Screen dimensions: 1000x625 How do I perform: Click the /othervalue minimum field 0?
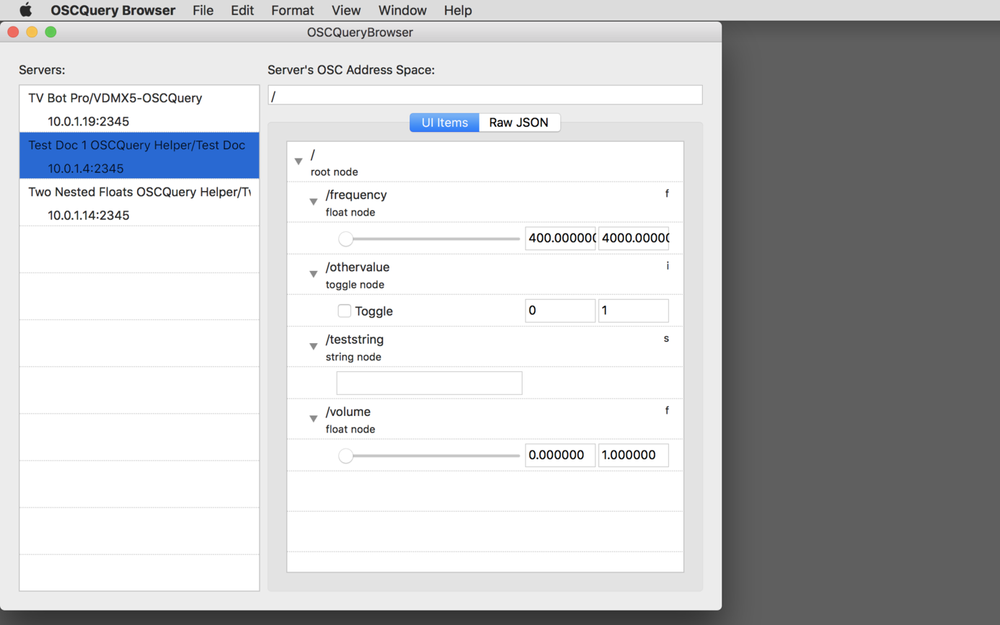[560, 311]
